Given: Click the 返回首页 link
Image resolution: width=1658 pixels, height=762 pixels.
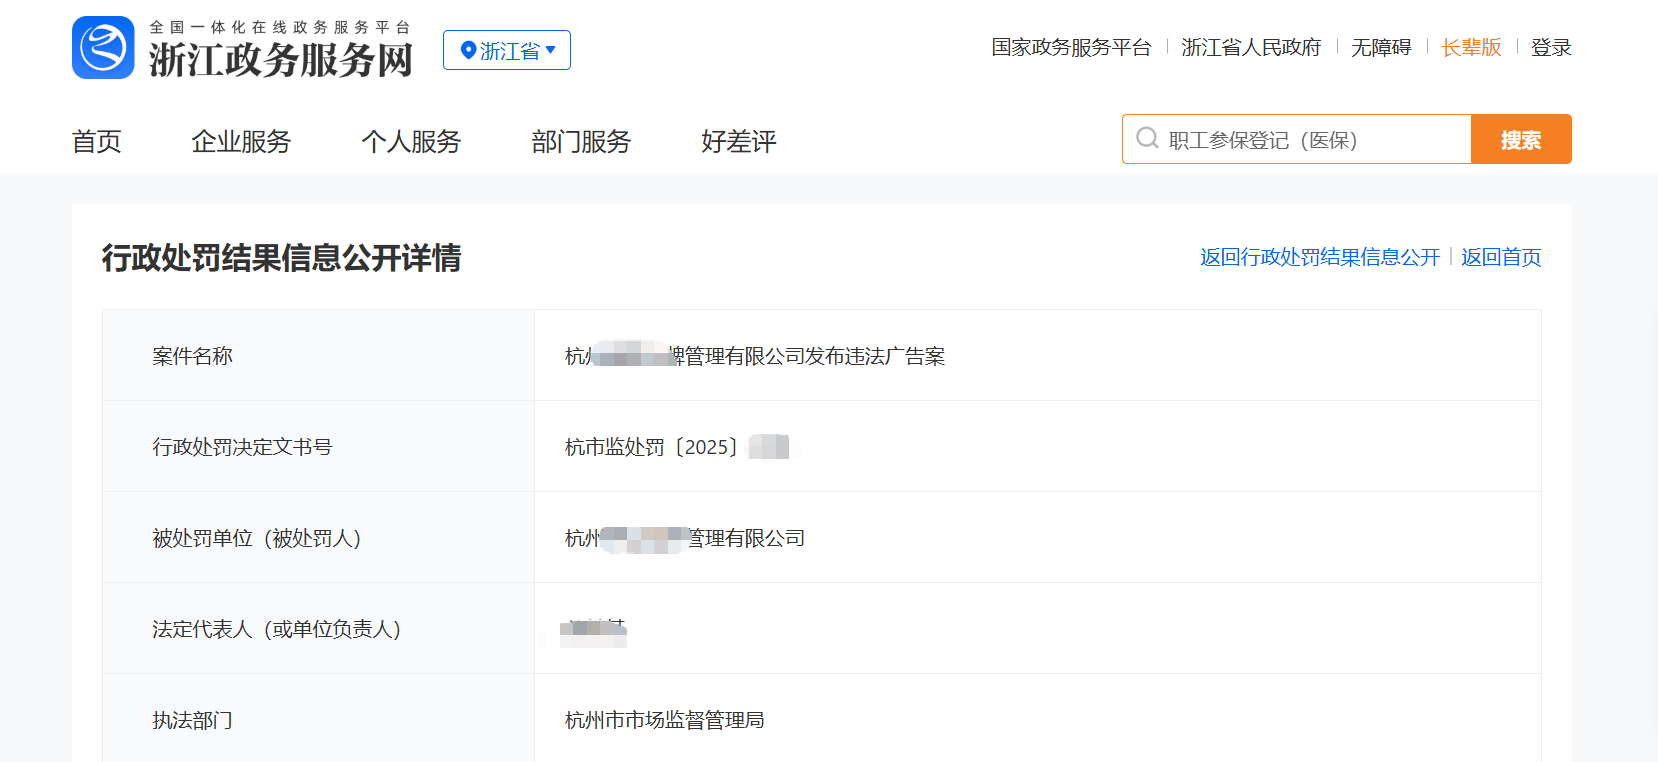Looking at the screenshot, I should tap(1501, 257).
